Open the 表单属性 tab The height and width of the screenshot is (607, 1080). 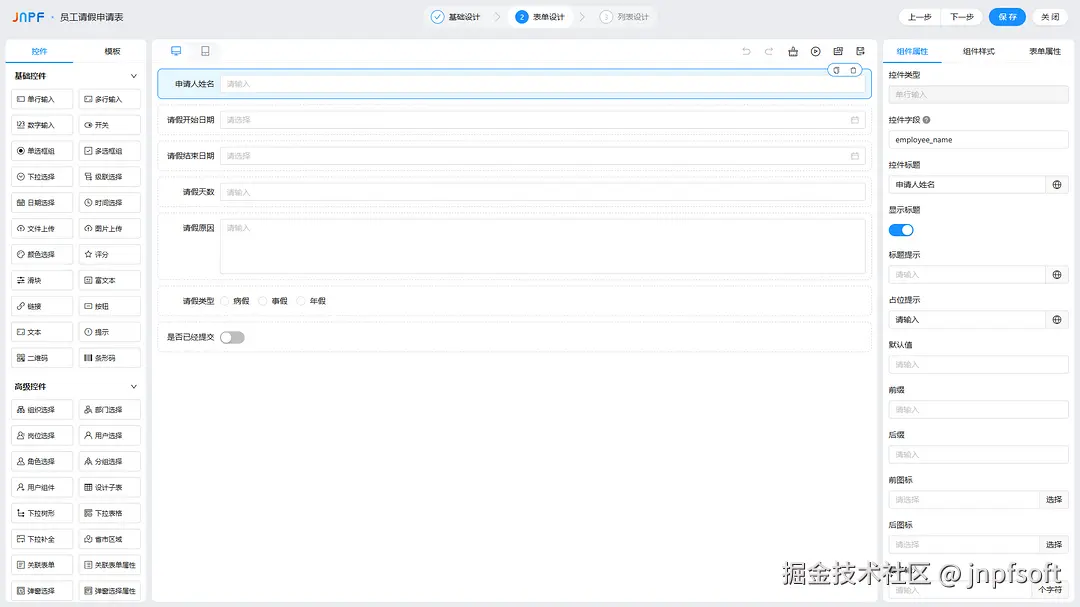1044,52
